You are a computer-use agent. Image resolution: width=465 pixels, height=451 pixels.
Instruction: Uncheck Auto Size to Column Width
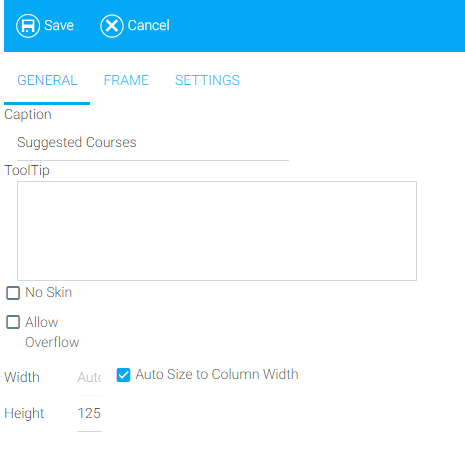(123, 375)
